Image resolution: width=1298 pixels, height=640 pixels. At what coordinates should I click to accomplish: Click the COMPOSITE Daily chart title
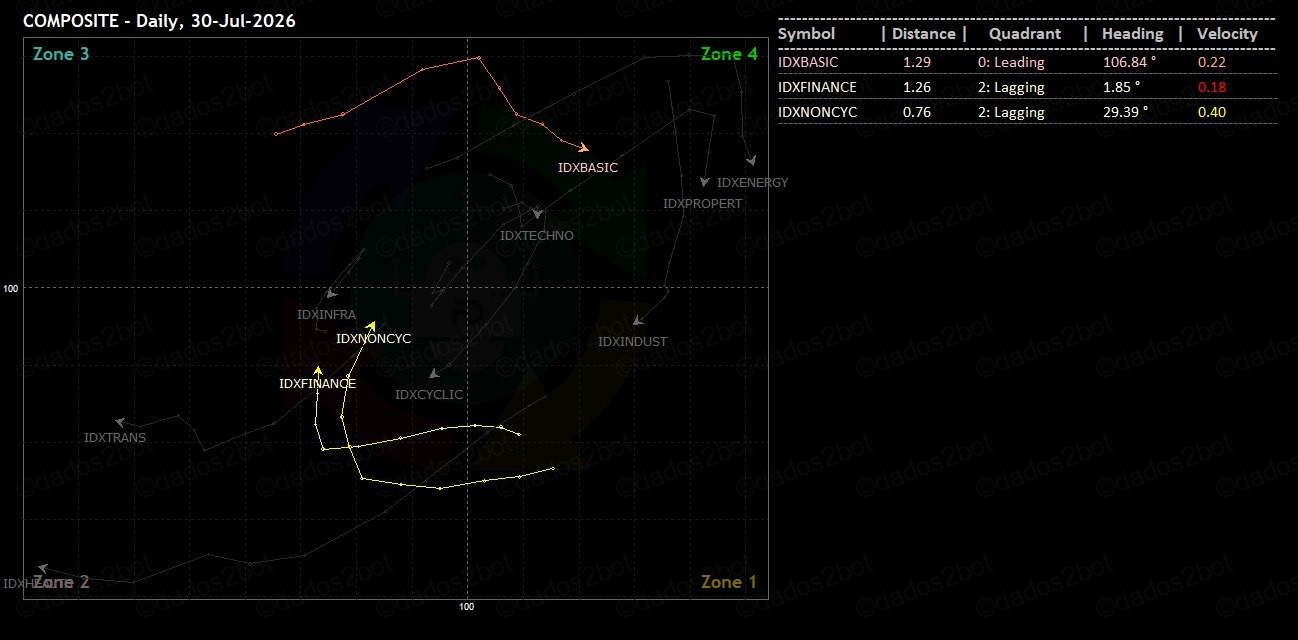click(x=159, y=20)
